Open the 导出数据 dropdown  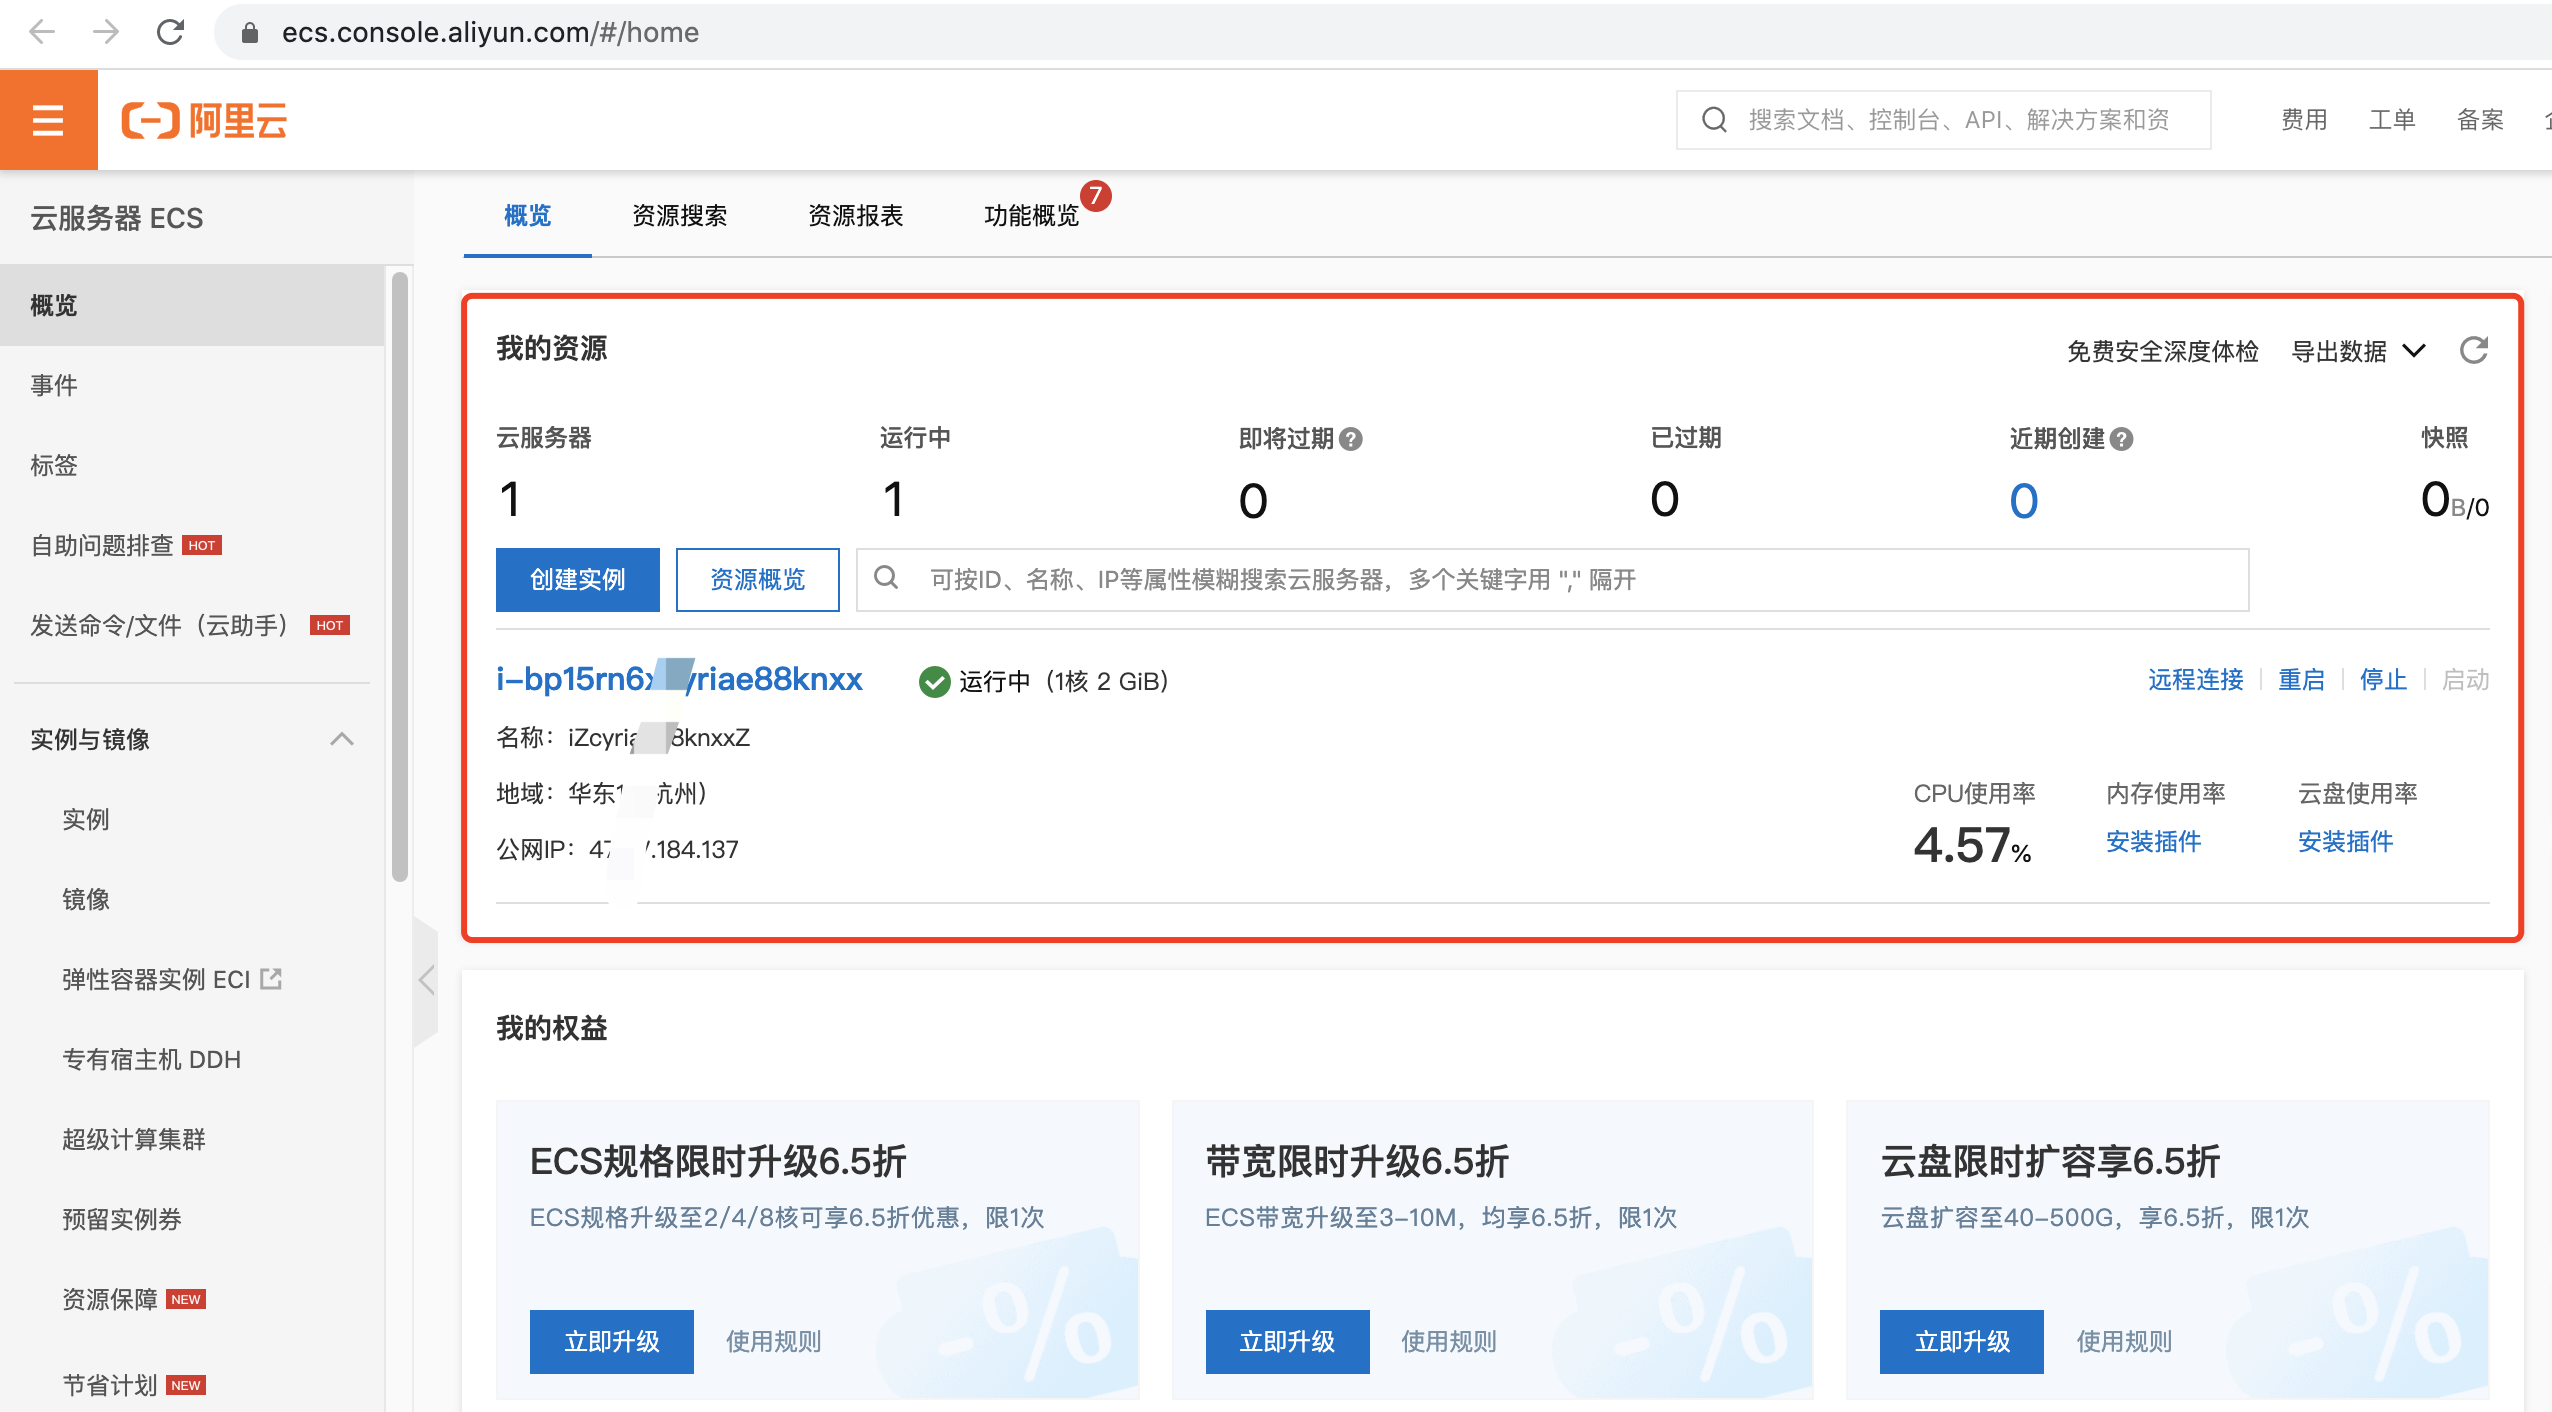[2358, 351]
